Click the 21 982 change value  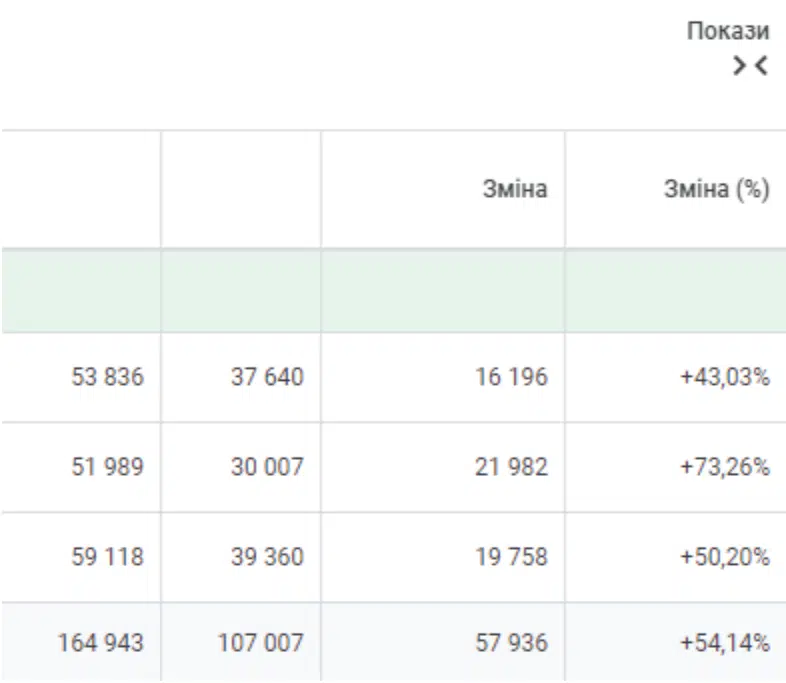tap(511, 466)
